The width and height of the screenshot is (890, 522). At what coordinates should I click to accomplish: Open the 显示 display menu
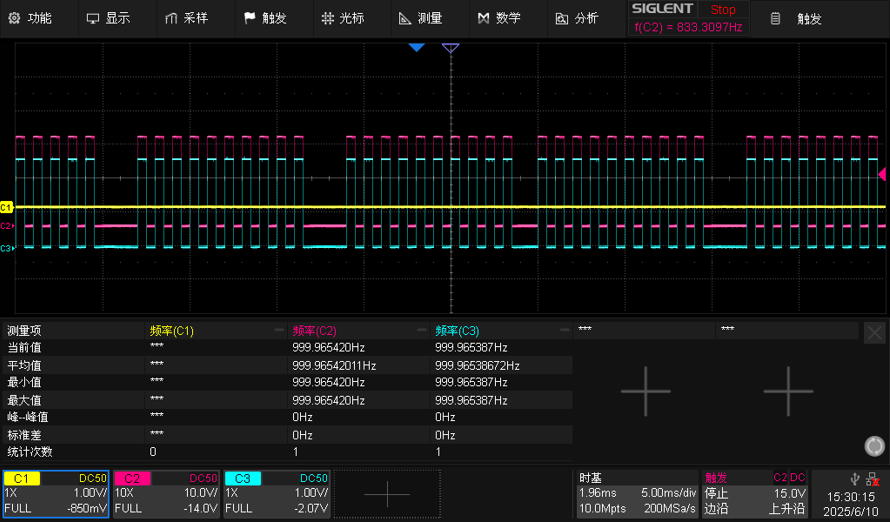tap(108, 19)
